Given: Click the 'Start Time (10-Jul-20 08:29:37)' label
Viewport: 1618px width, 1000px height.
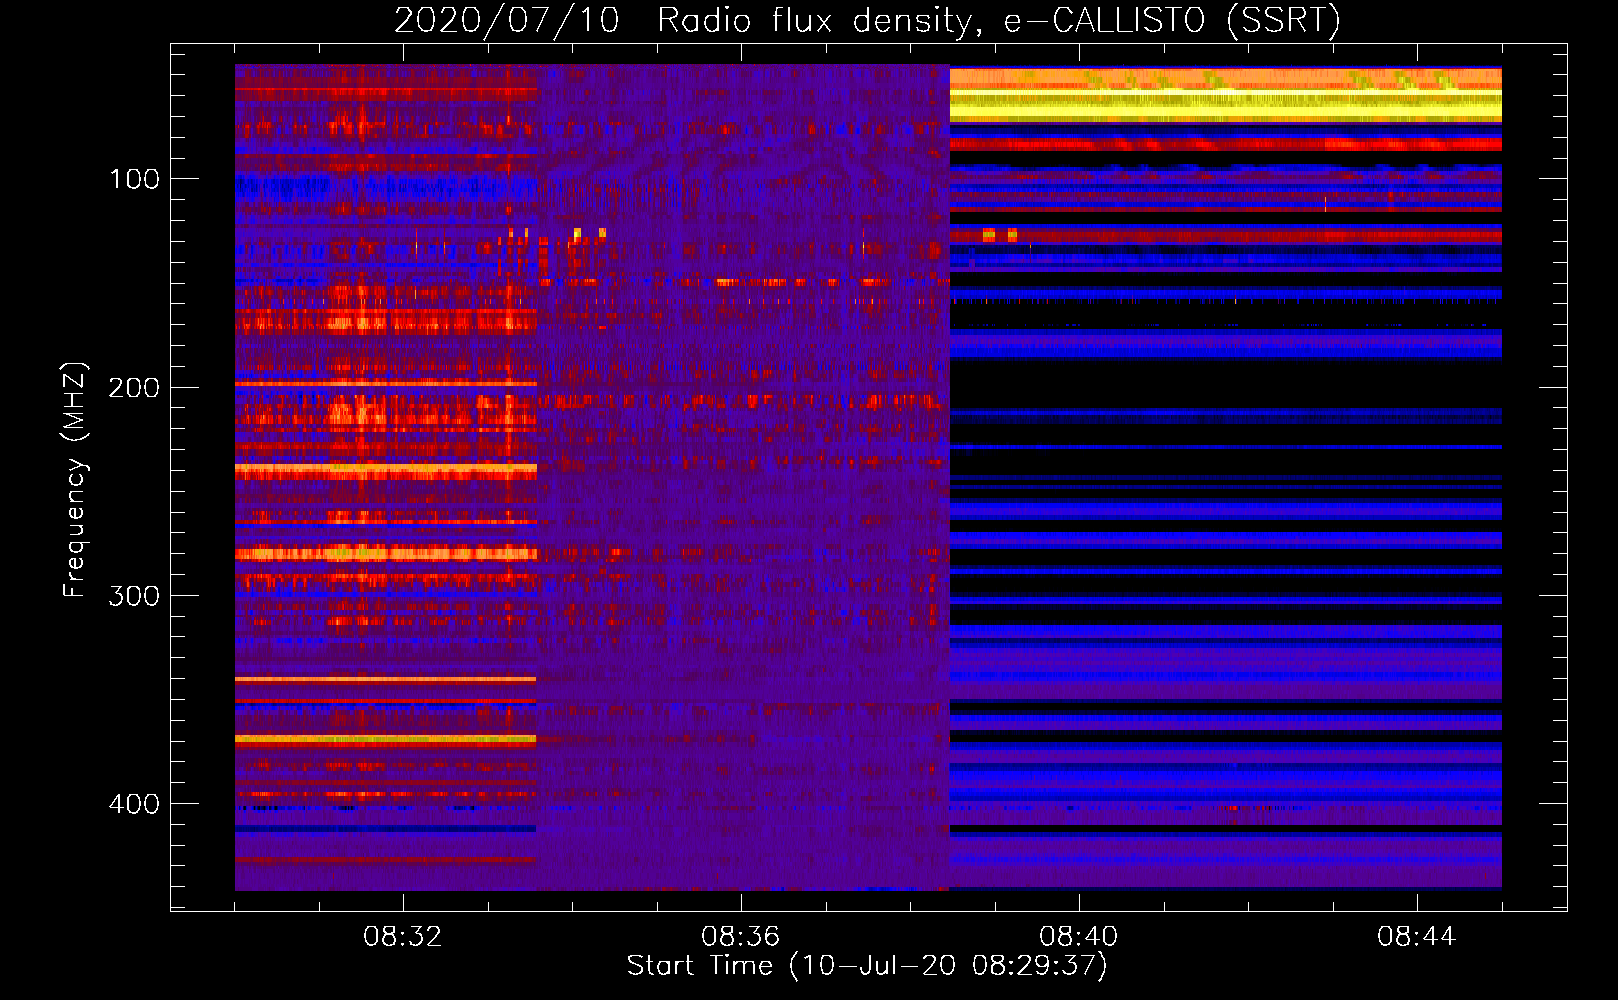Looking at the screenshot, I should tap(867, 966).
